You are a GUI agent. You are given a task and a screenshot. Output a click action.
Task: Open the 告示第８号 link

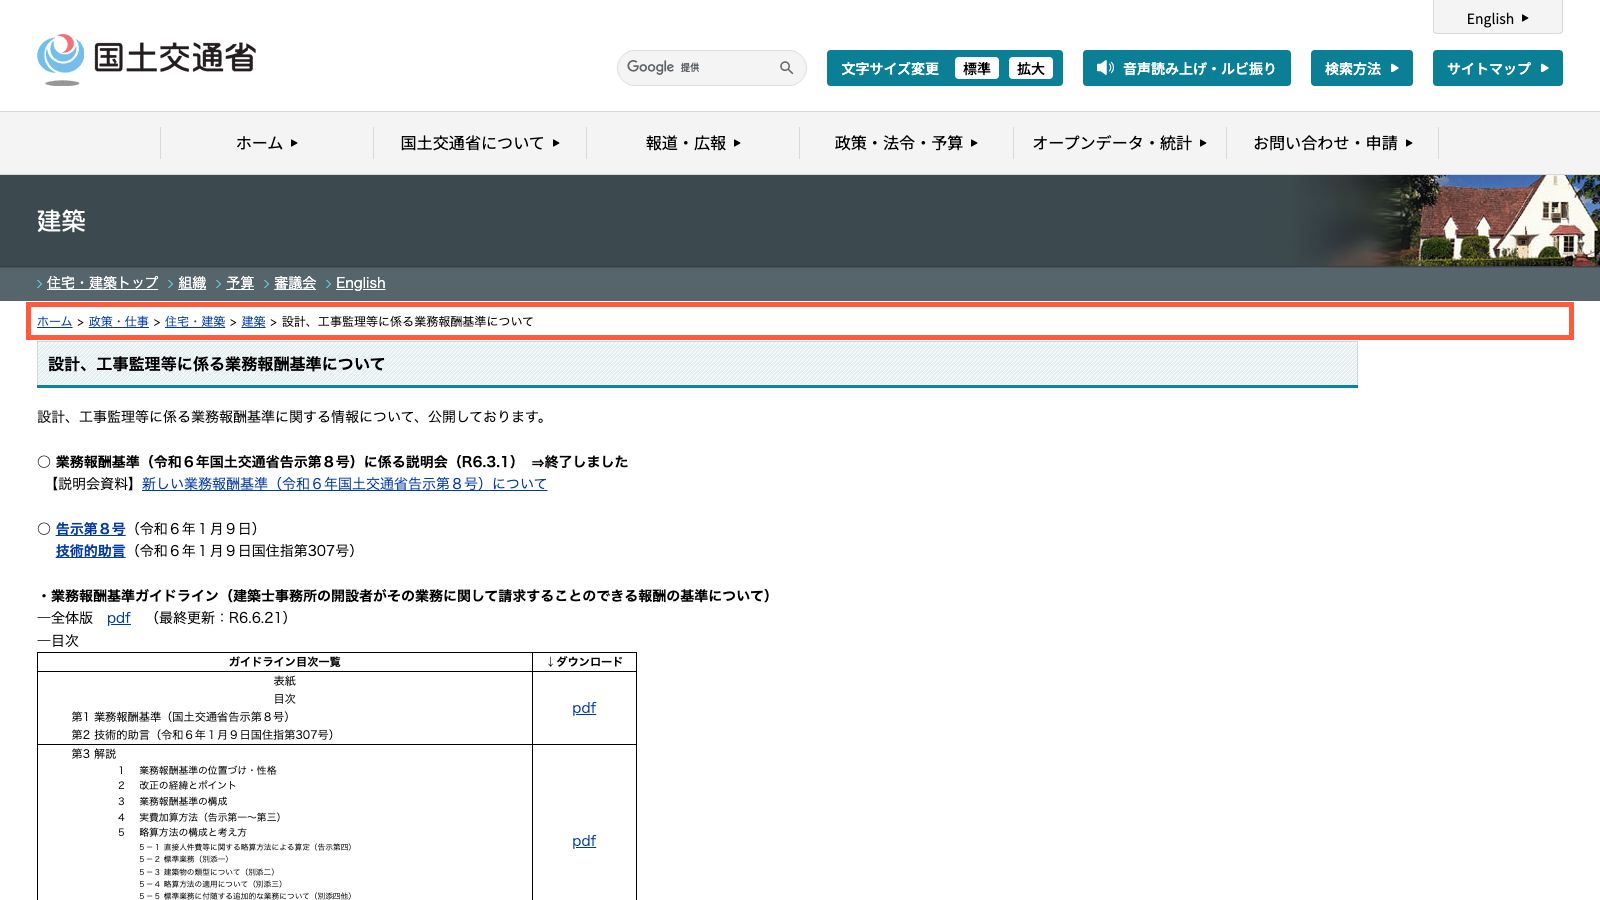click(x=90, y=529)
